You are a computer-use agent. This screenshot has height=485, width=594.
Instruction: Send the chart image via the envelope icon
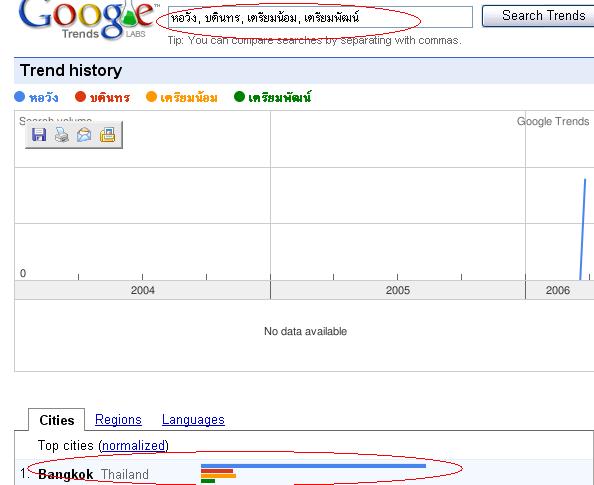tap(84, 135)
